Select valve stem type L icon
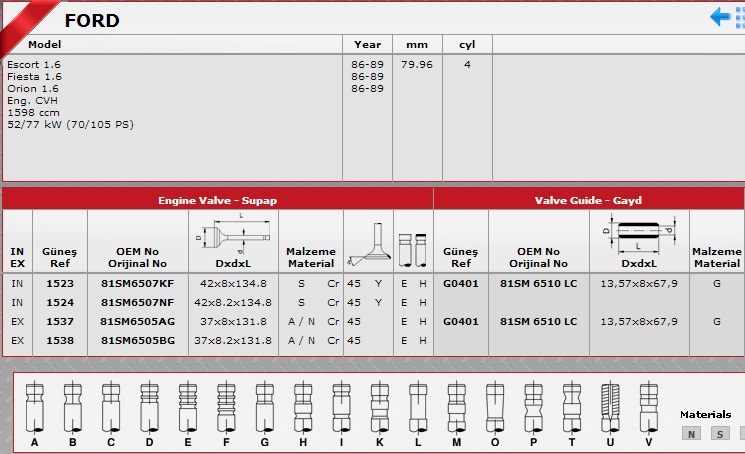 pyautogui.click(x=418, y=407)
